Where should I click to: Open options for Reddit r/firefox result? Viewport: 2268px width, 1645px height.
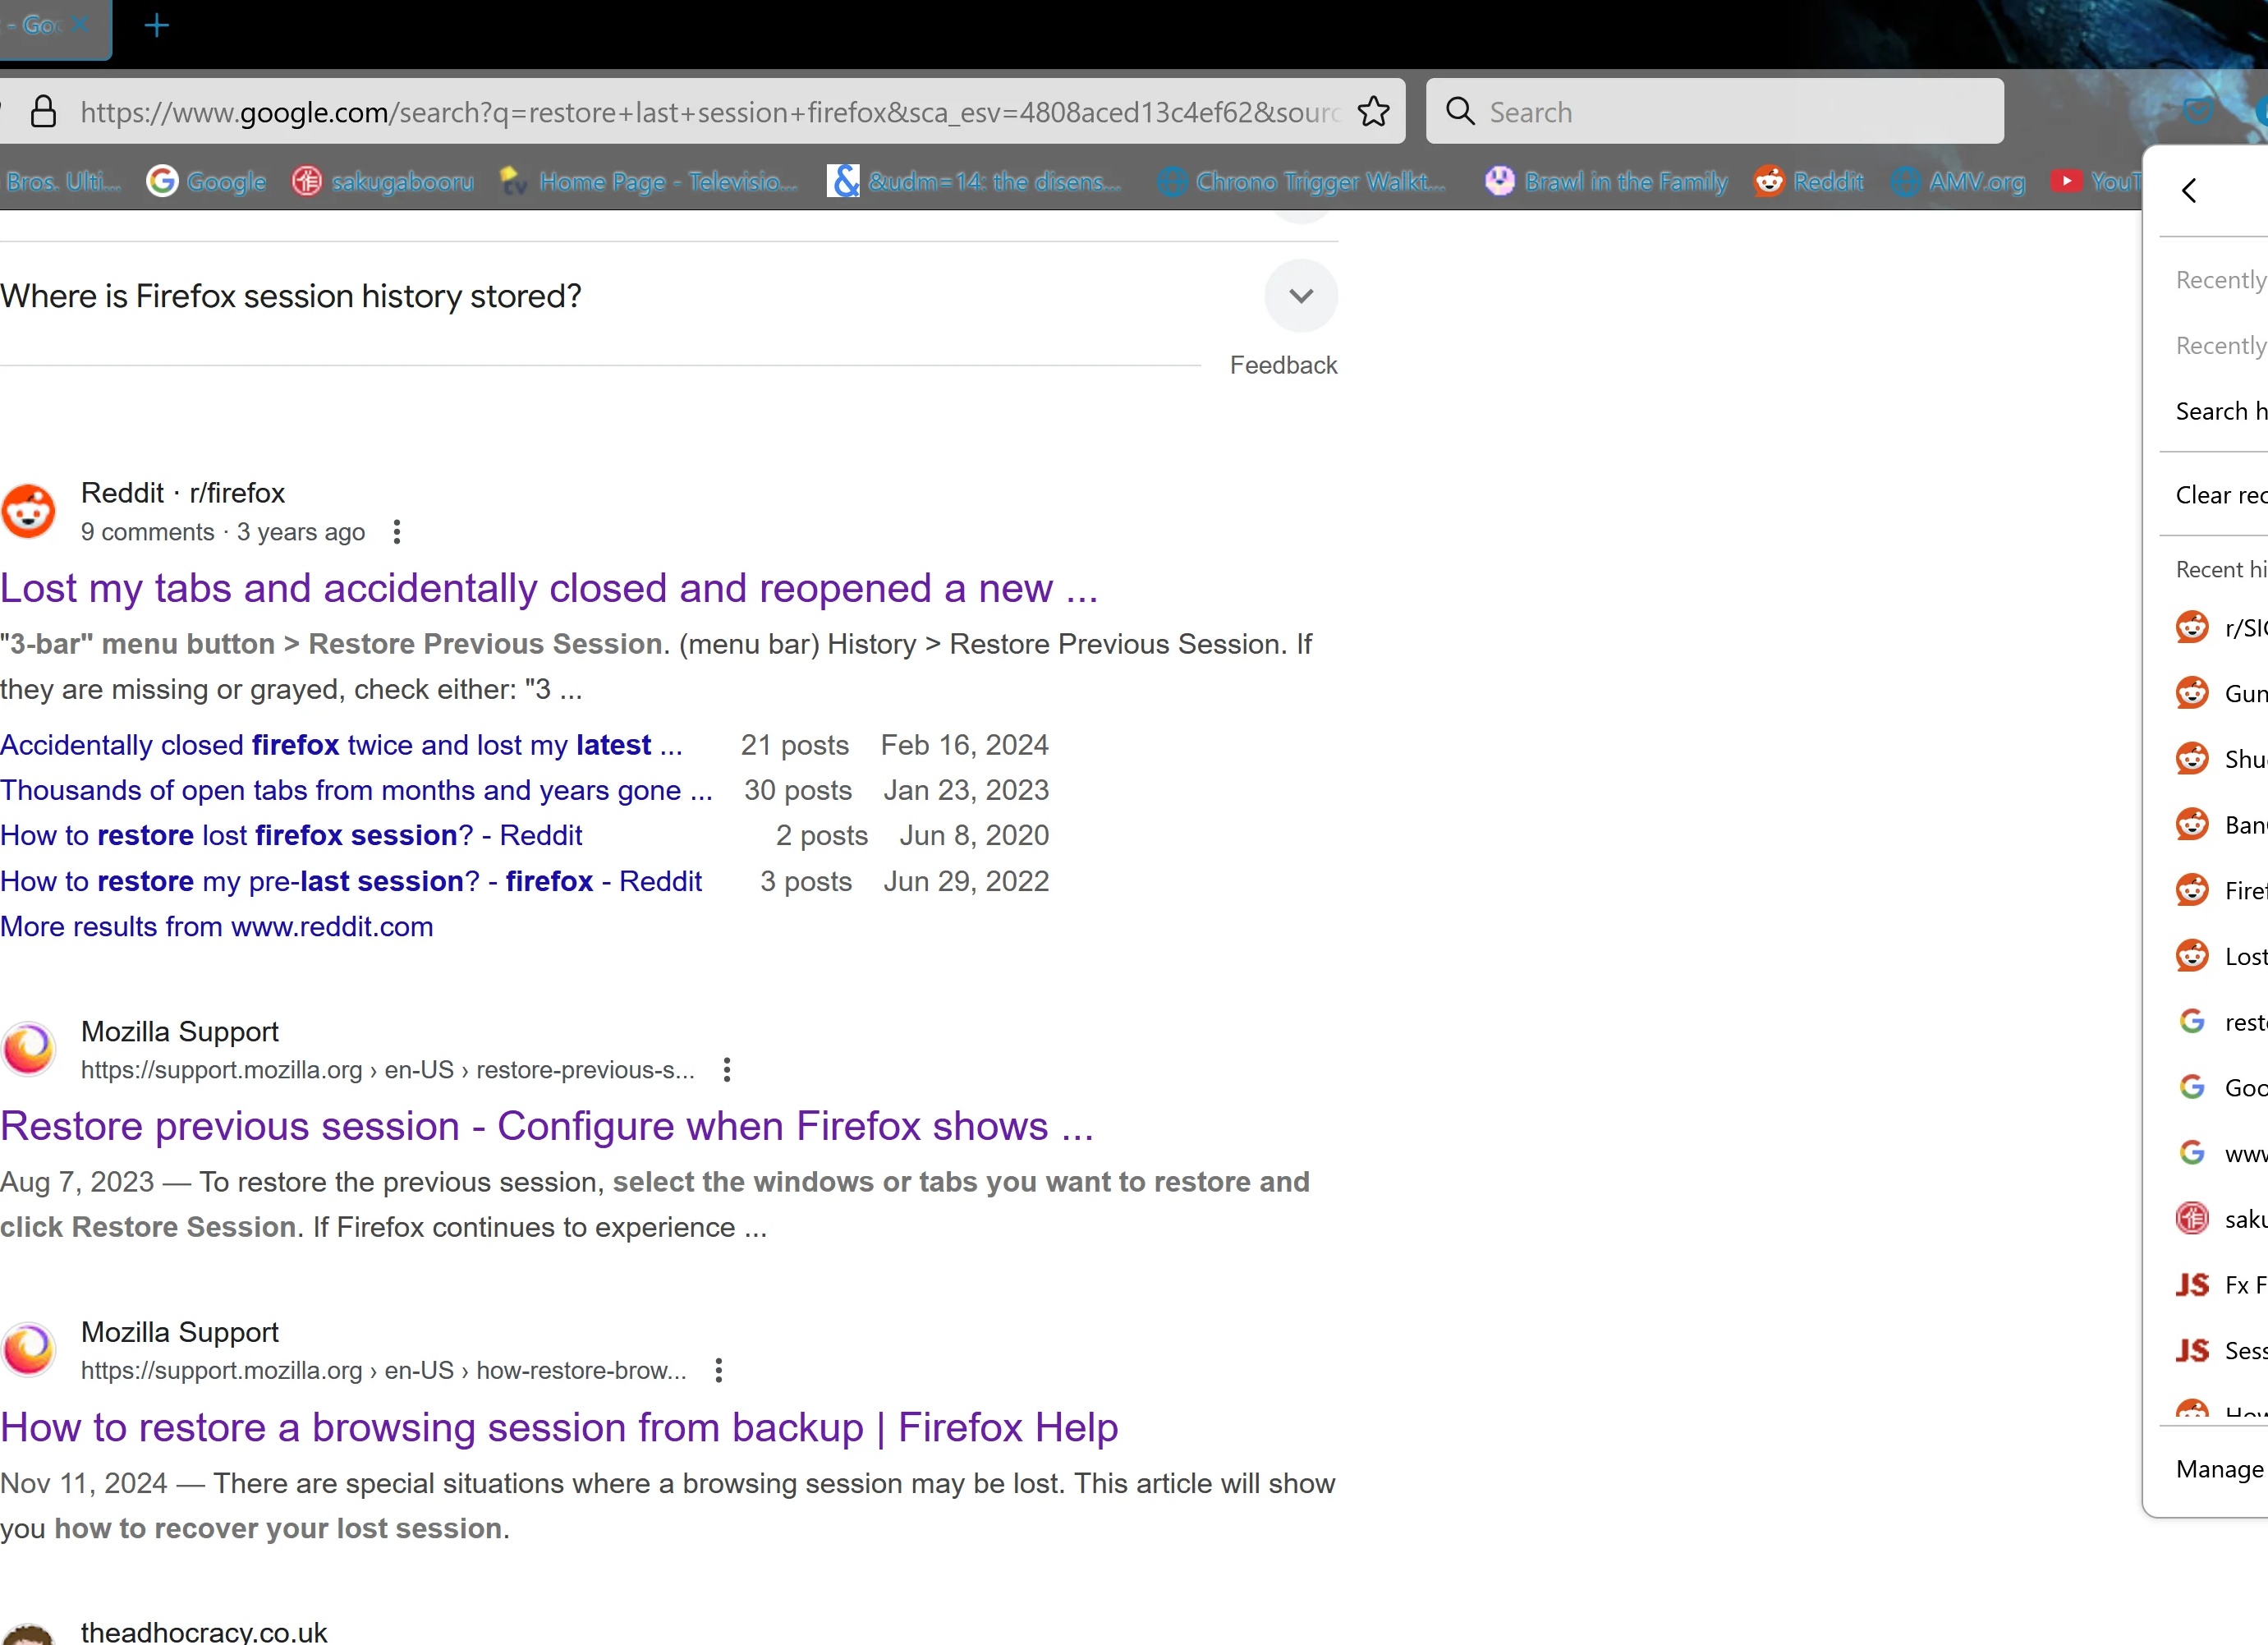[x=397, y=532]
